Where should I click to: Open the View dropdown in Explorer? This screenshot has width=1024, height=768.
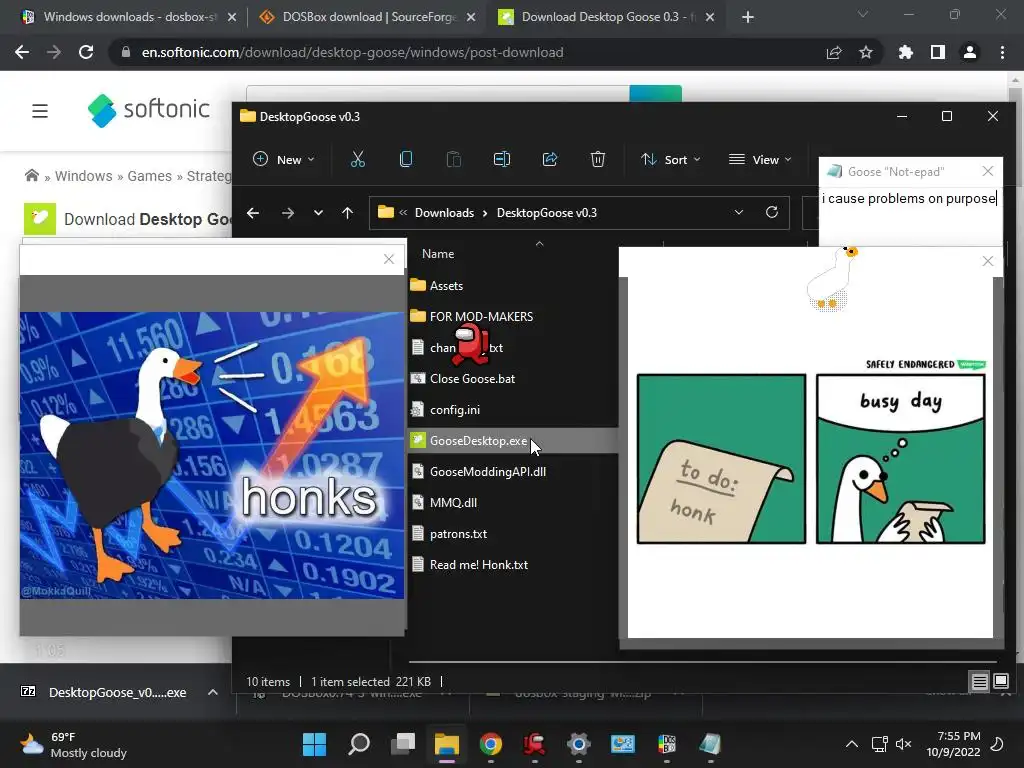click(x=760, y=159)
